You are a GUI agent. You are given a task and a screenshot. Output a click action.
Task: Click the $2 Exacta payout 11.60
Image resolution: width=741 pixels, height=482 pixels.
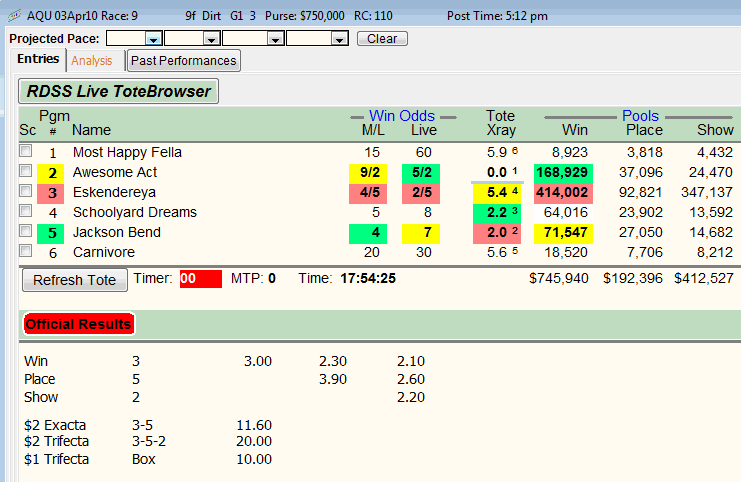pyautogui.click(x=254, y=425)
